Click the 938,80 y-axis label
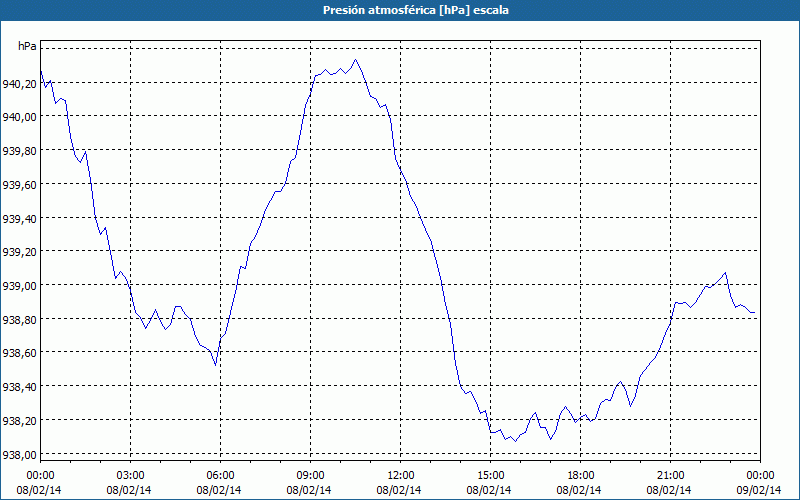 pos(20,320)
